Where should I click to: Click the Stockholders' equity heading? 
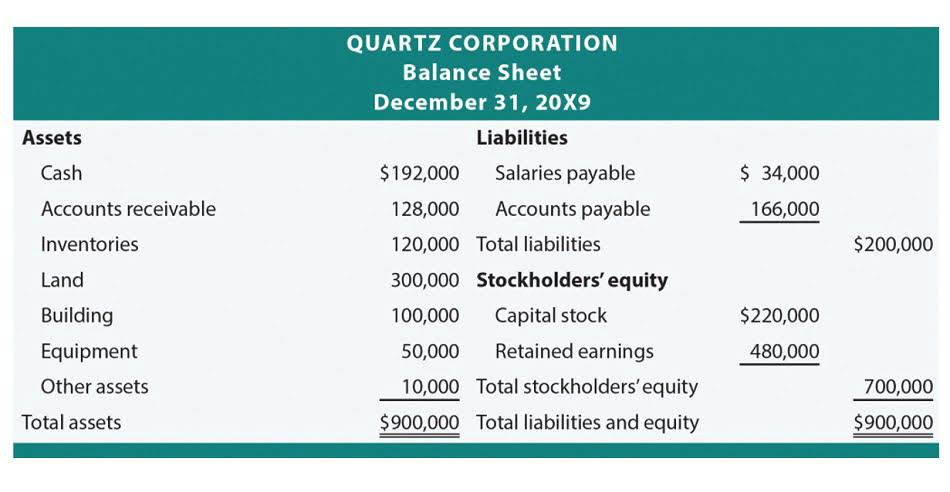click(x=571, y=280)
